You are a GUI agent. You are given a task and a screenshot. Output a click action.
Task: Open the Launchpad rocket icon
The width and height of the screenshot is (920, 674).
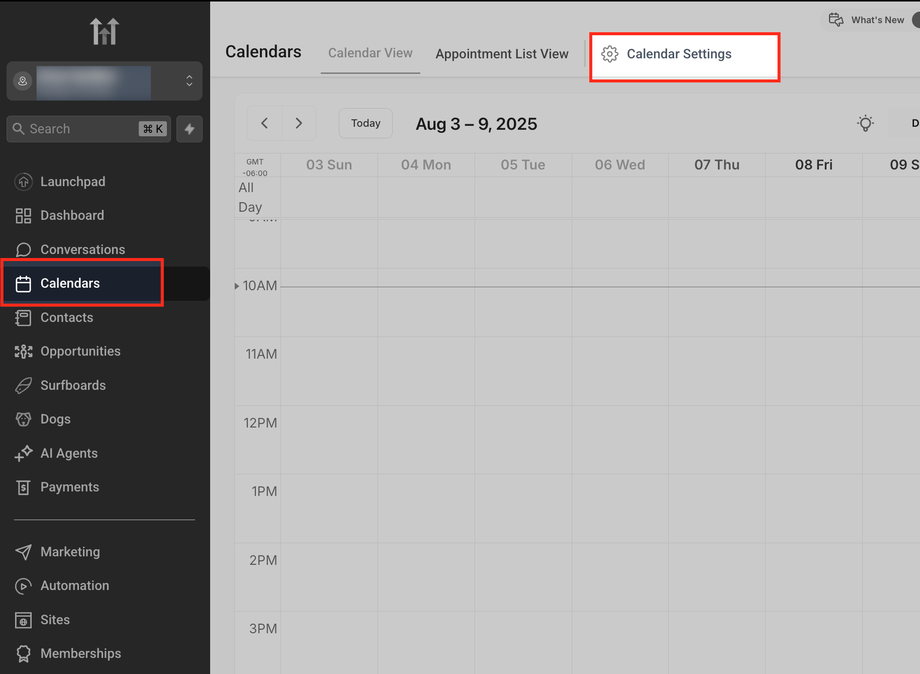23,182
